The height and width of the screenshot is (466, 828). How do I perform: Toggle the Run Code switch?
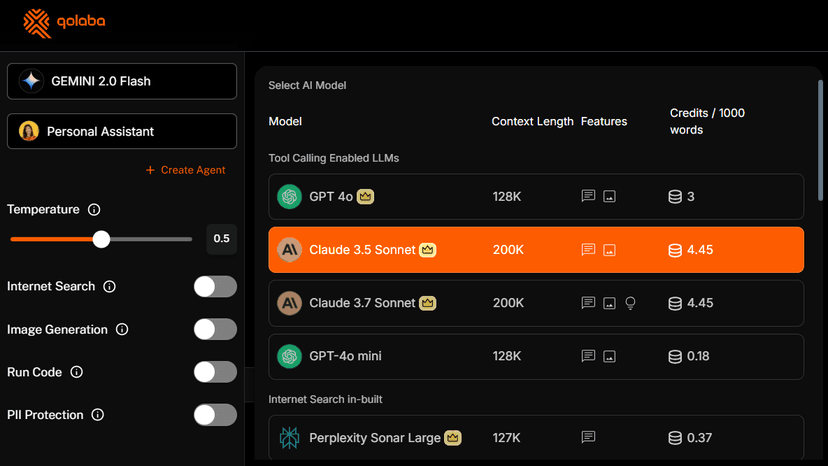[215, 372]
